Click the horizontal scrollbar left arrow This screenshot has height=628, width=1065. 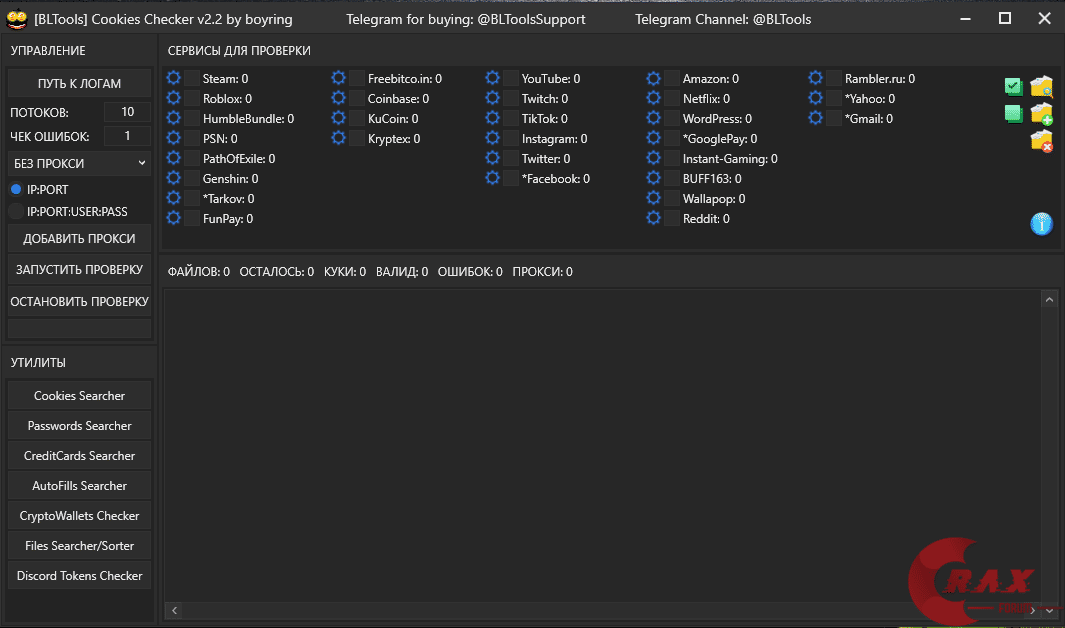click(x=175, y=610)
